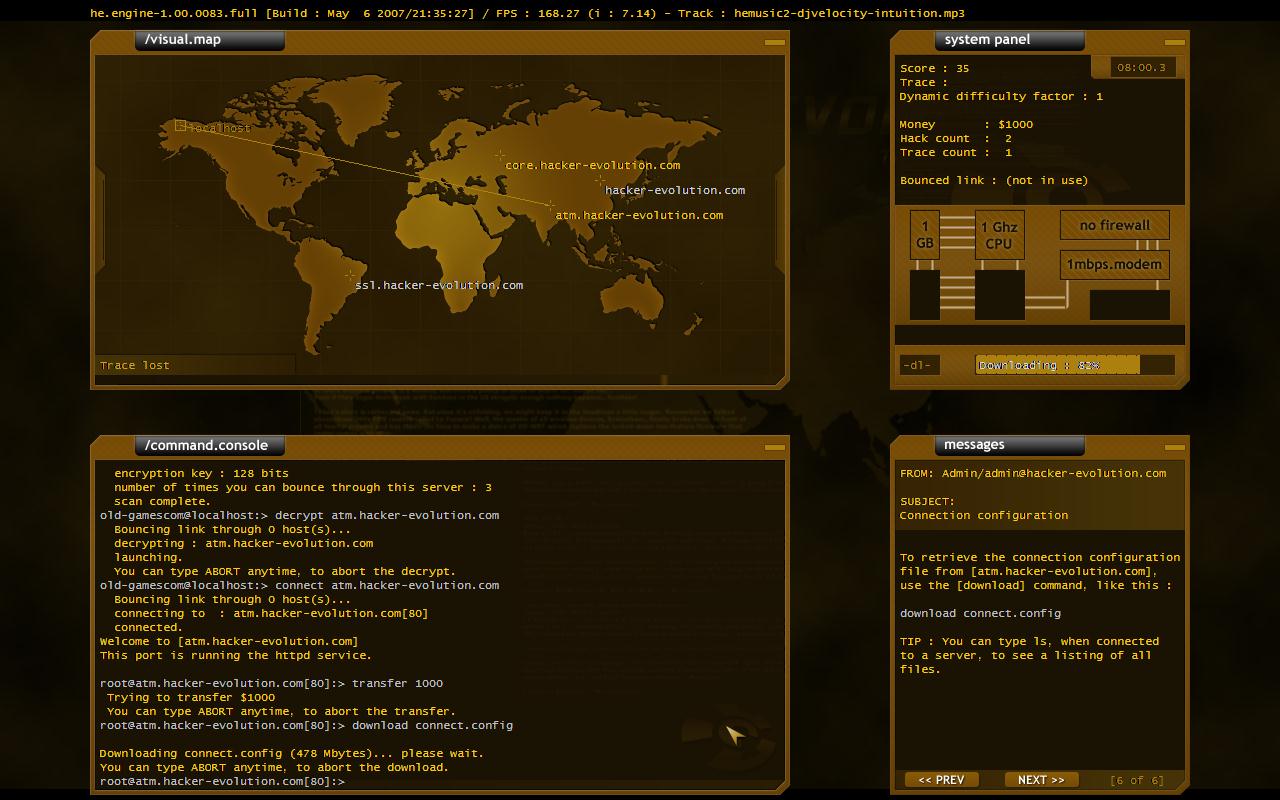Click the Trace count : 1 line
Screen dimensions: 1280x800
point(955,152)
